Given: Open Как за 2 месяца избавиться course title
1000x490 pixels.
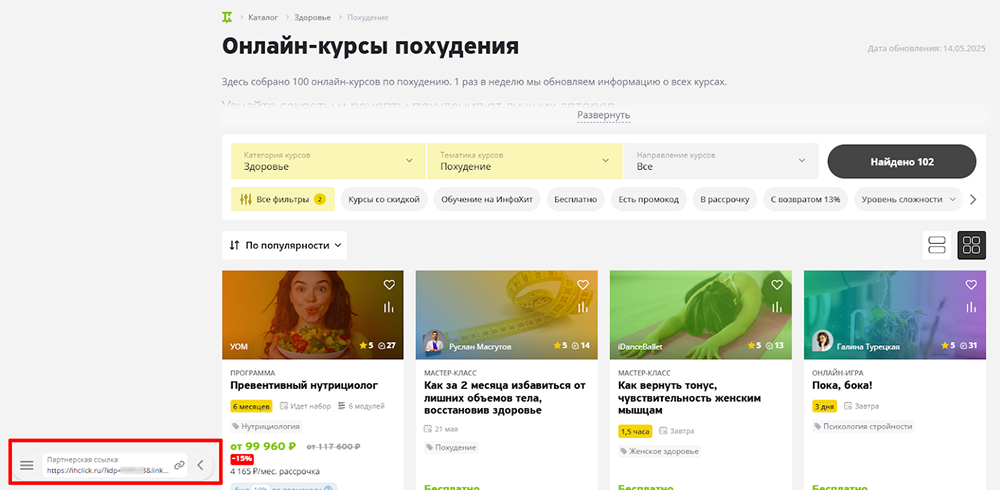Looking at the screenshot, I should 504,397.
